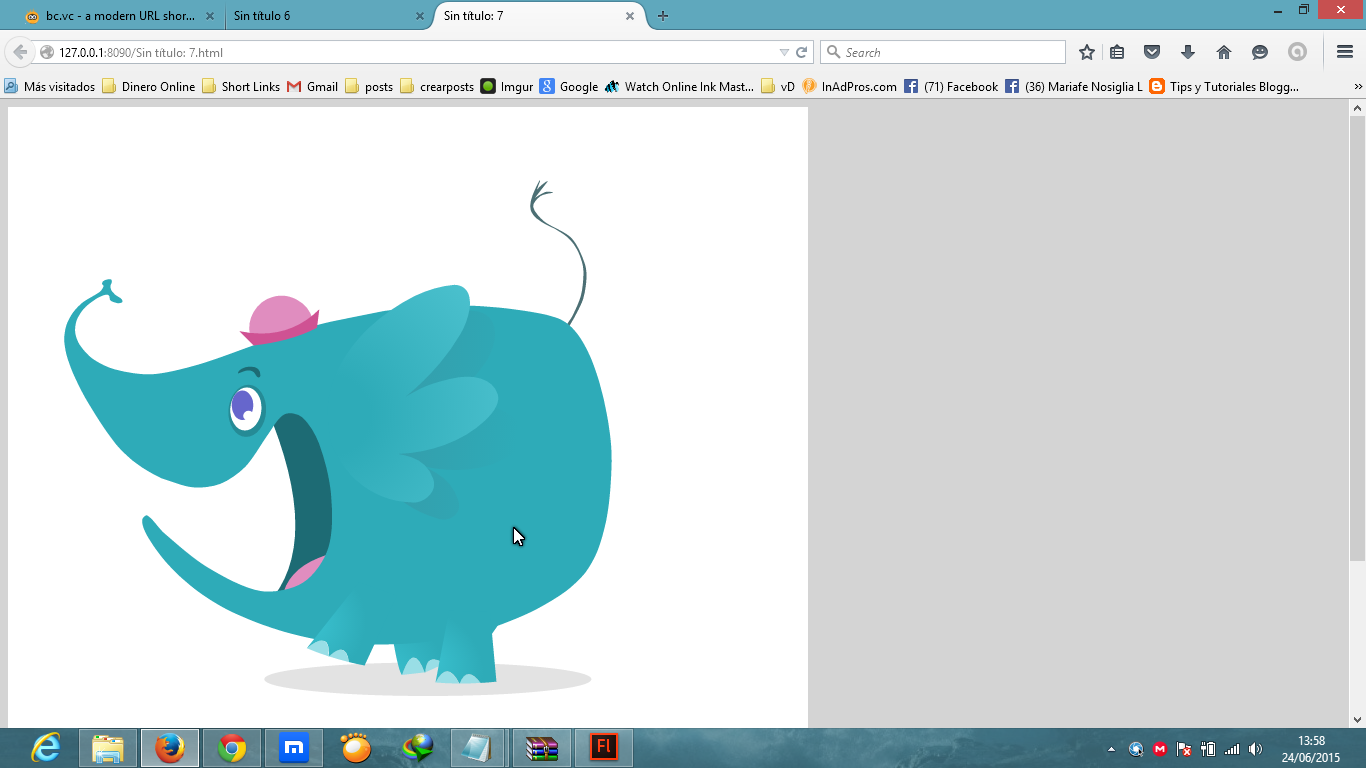The image size is (1366, 768).
Task: Save page to Pocket
Action: click(x=1152, y=52)
